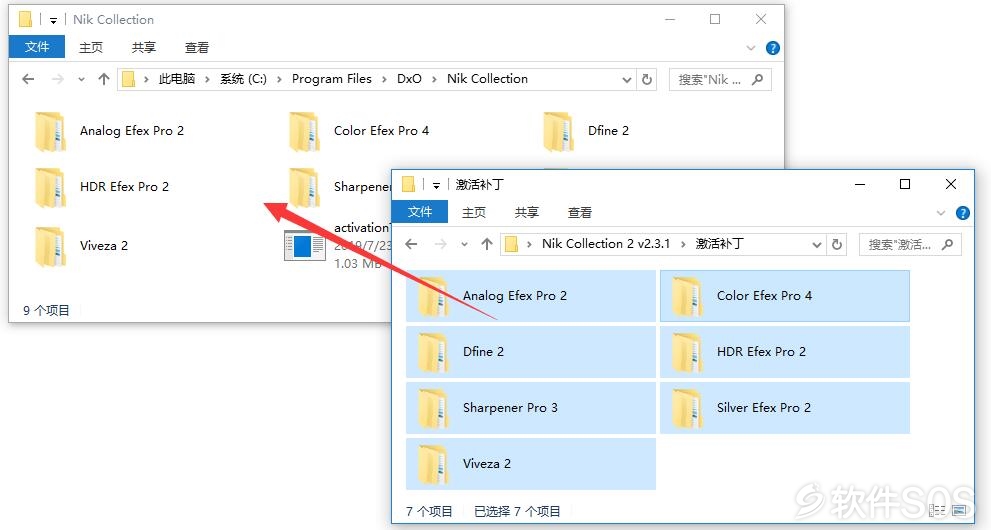This screenshot has width=991, height=530.
Task: Navigate to 系统 (C:) in address bar
Action: (x=243, y=79)
